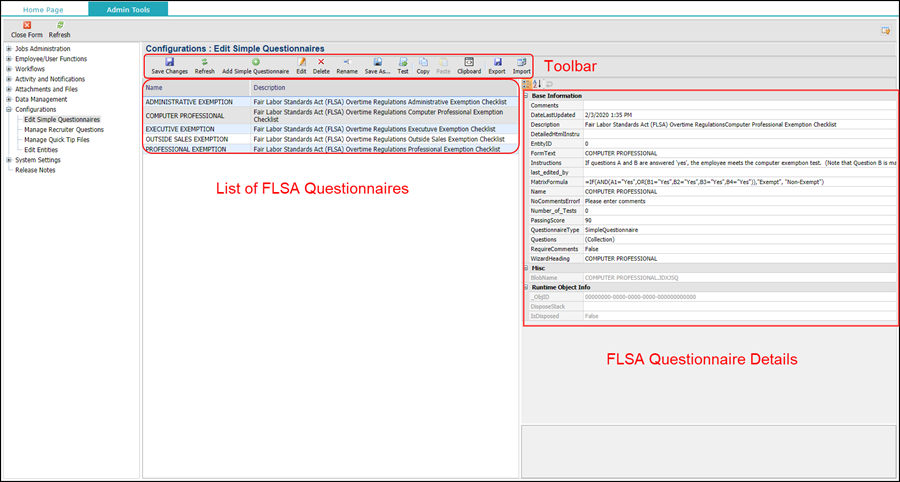Open Edit Entities in the tree
Screen dimensions: 900x482
coord(41,150)
